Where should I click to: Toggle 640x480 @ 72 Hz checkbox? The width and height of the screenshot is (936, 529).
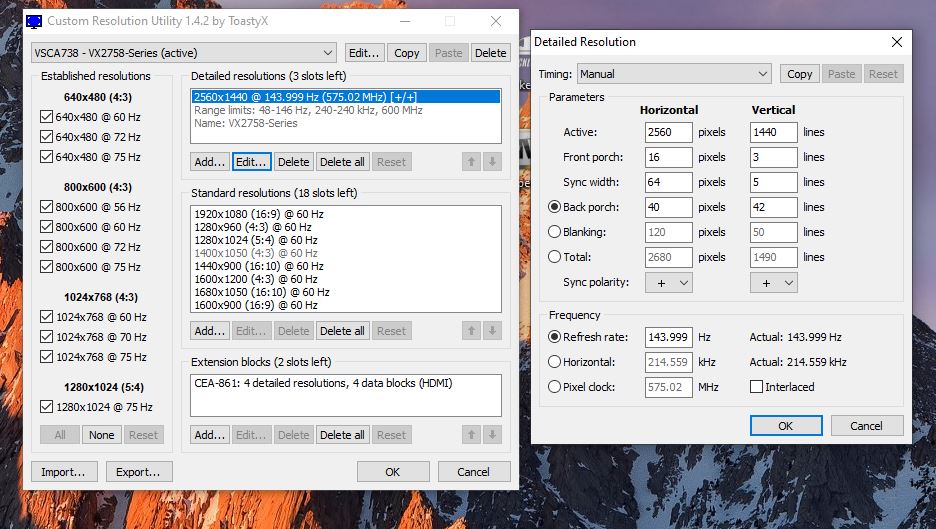47,137
